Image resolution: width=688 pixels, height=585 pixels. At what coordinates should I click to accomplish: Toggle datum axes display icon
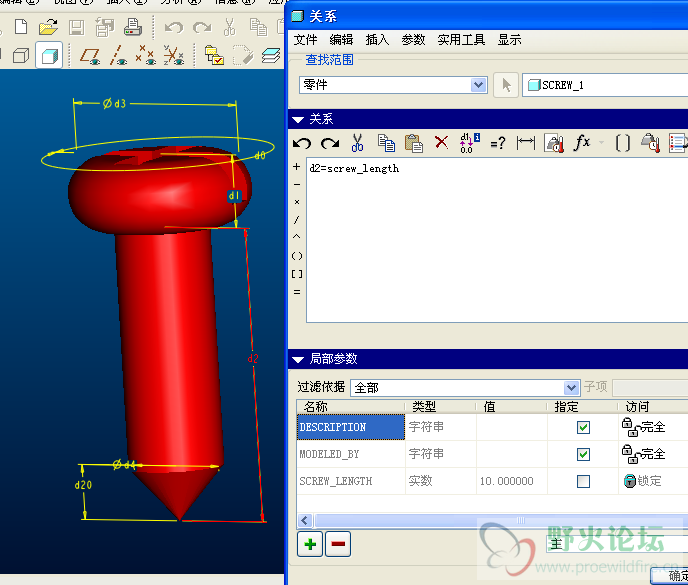118,56
